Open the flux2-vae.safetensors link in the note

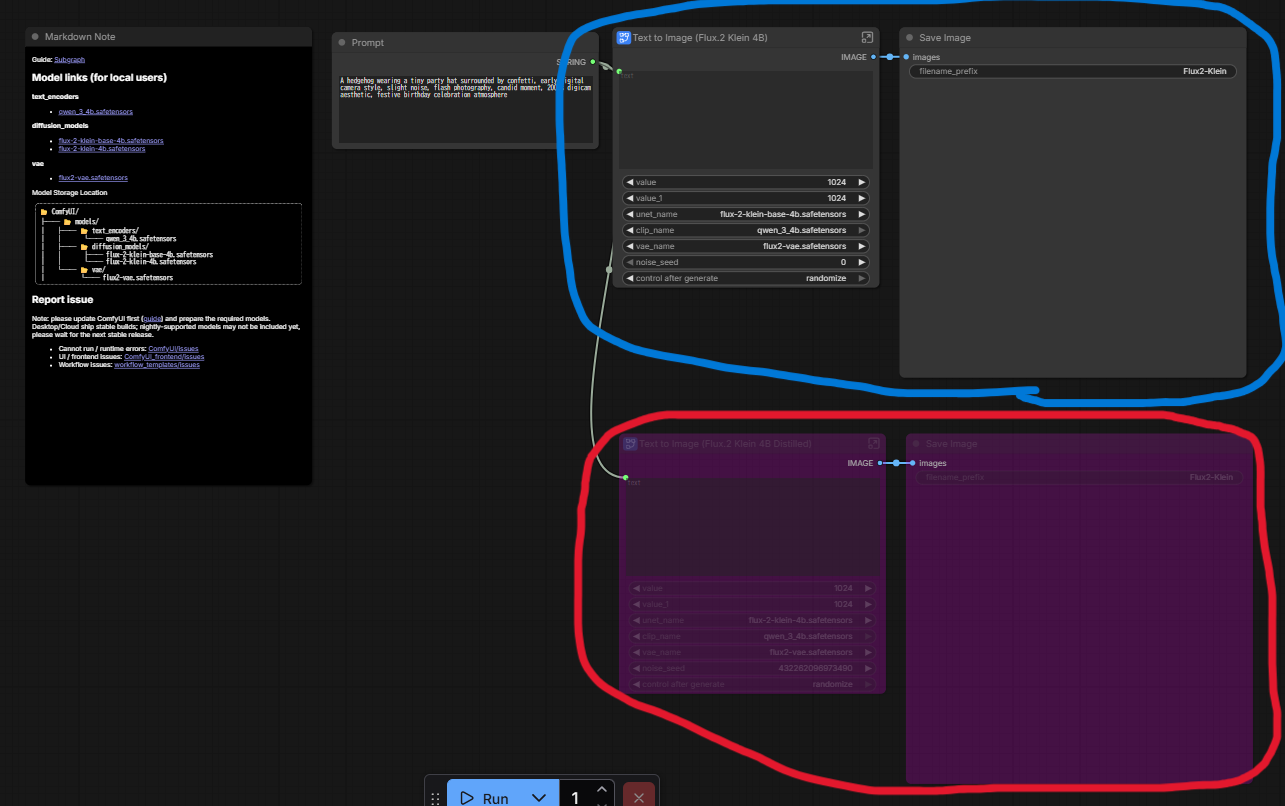point(93,178)
